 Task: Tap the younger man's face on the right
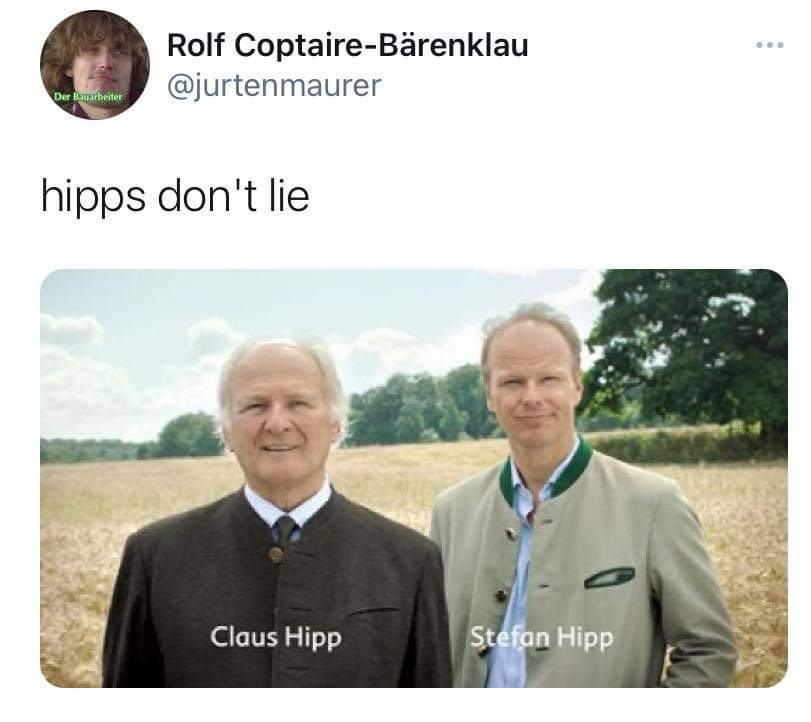pos(533,389)
